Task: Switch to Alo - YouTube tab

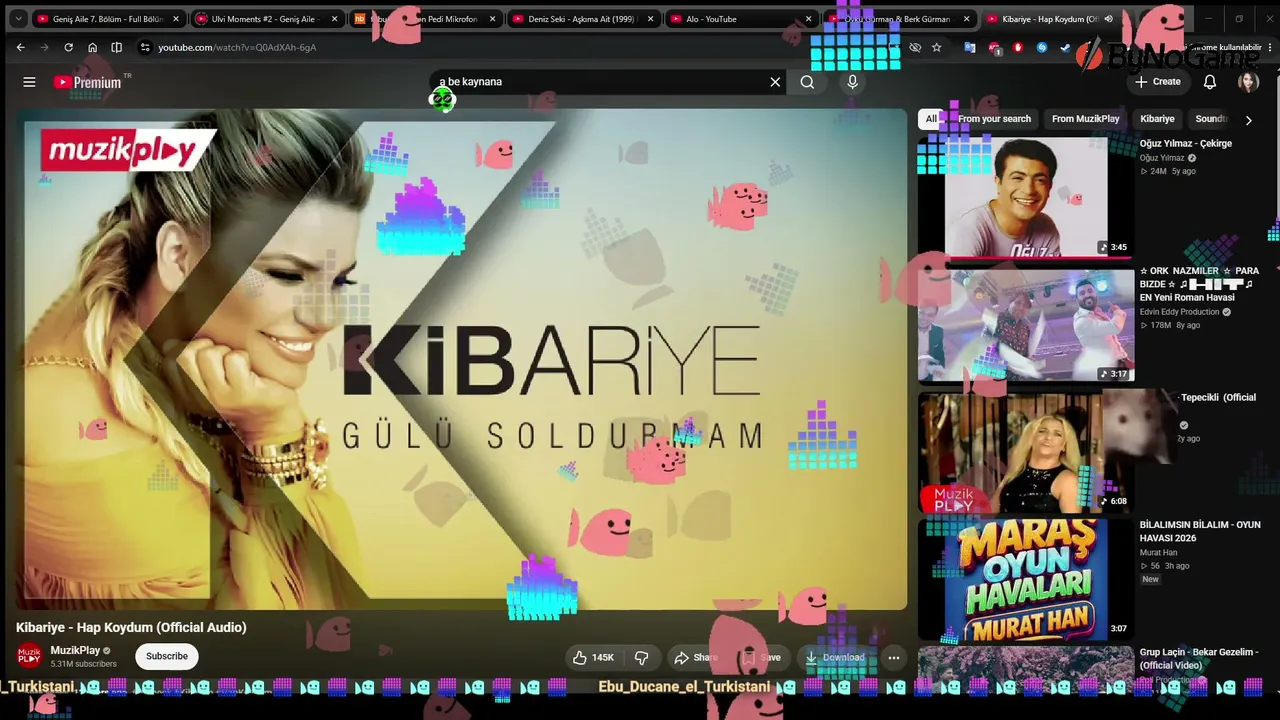Action: tap(740, 19)
